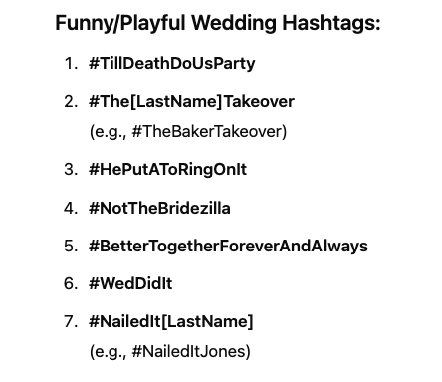Click the Funny/Playful Wedding Hashtags heading

(218, 24)
